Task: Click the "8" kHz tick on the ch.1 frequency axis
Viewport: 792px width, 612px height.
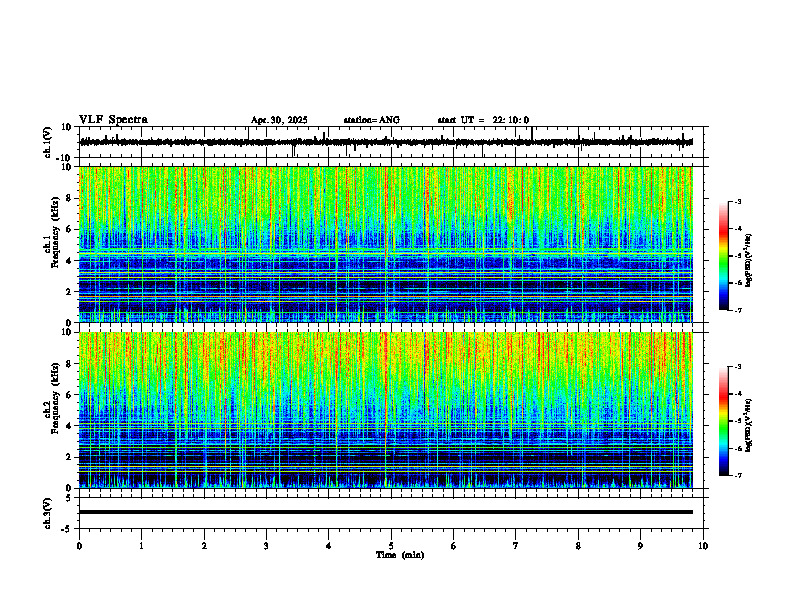Action: pos(69,198)
